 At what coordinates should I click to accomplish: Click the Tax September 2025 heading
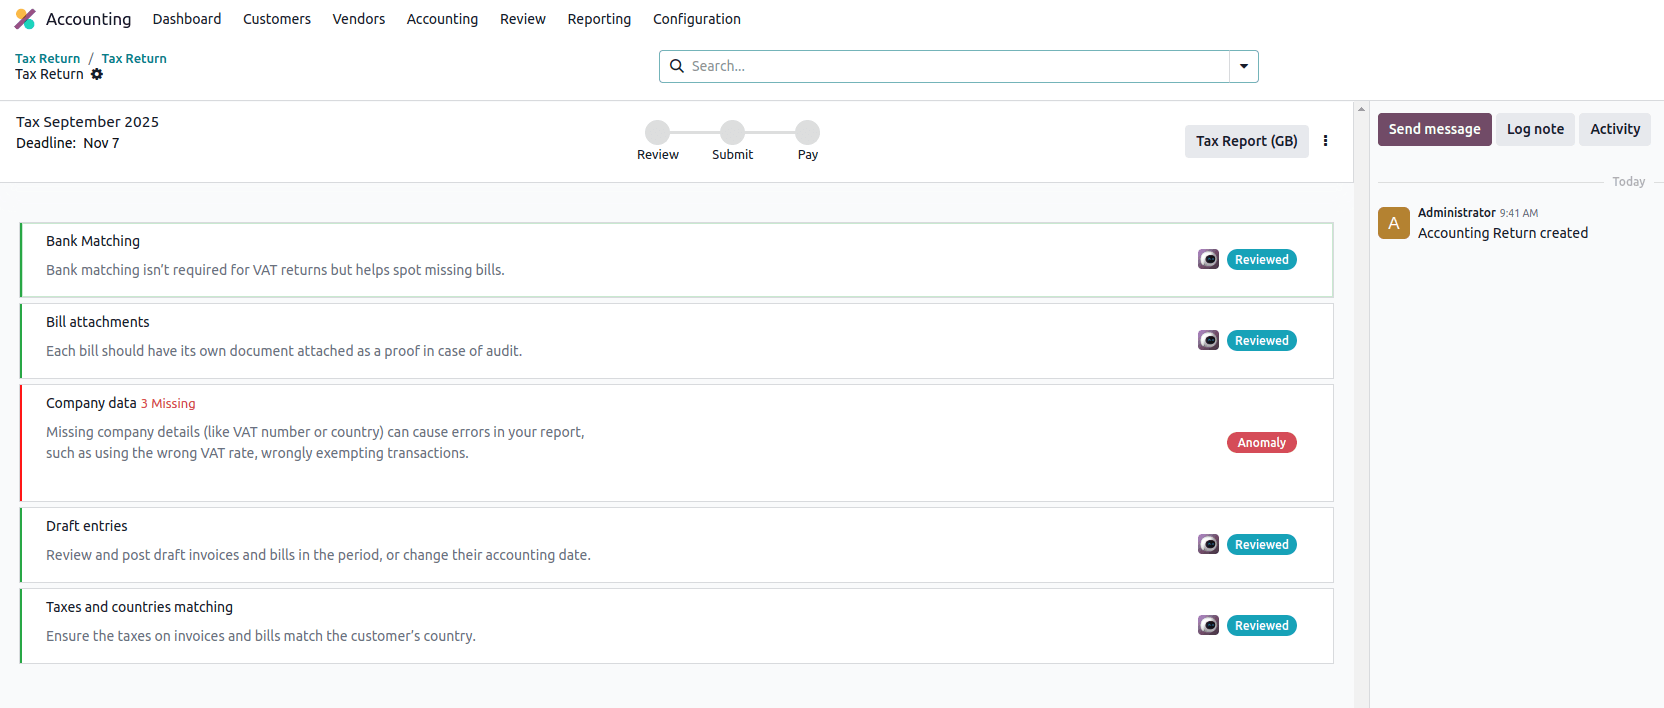click(x=87, y=122)
